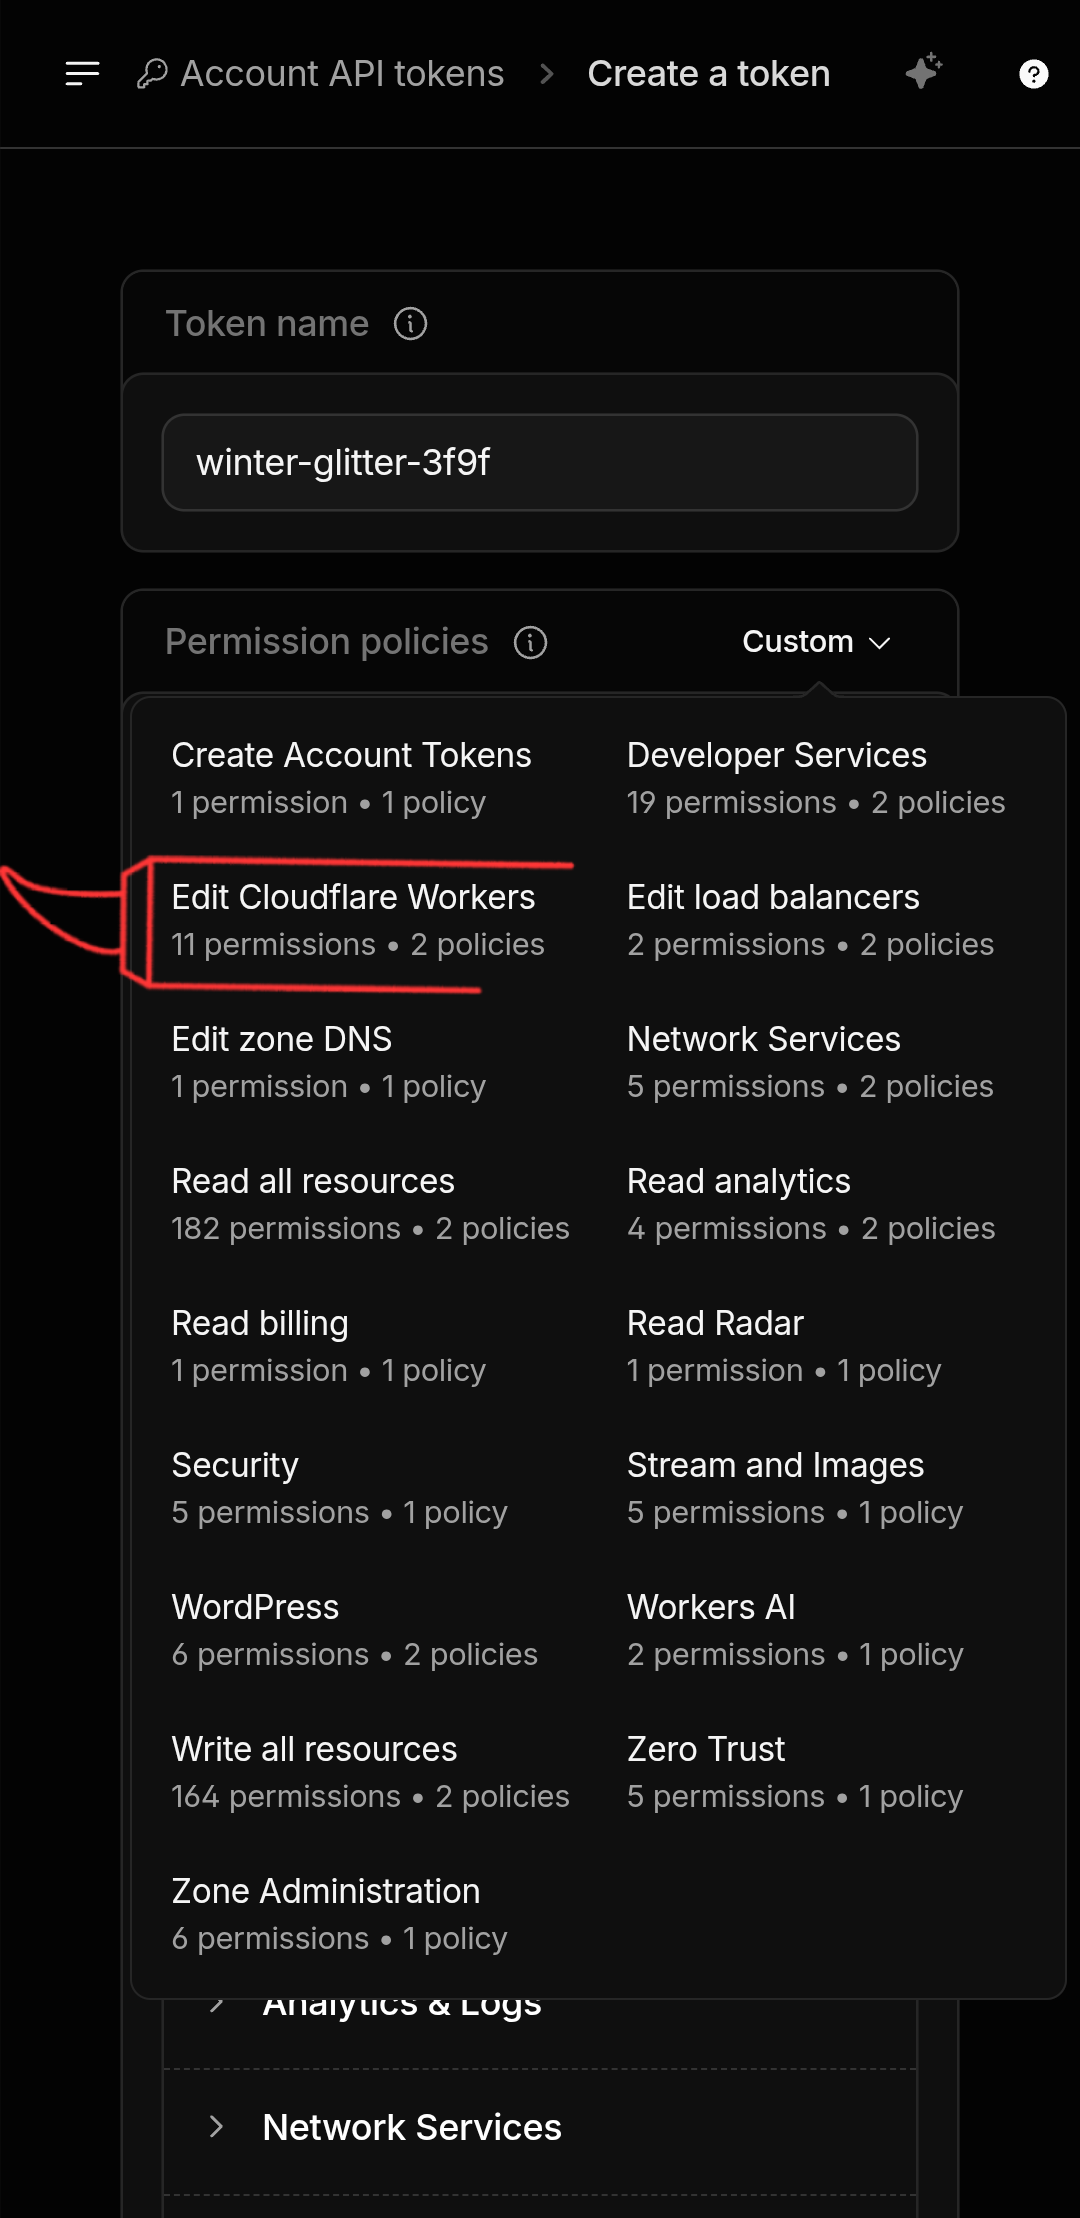Expand the Network Services section chevron

216,2126
